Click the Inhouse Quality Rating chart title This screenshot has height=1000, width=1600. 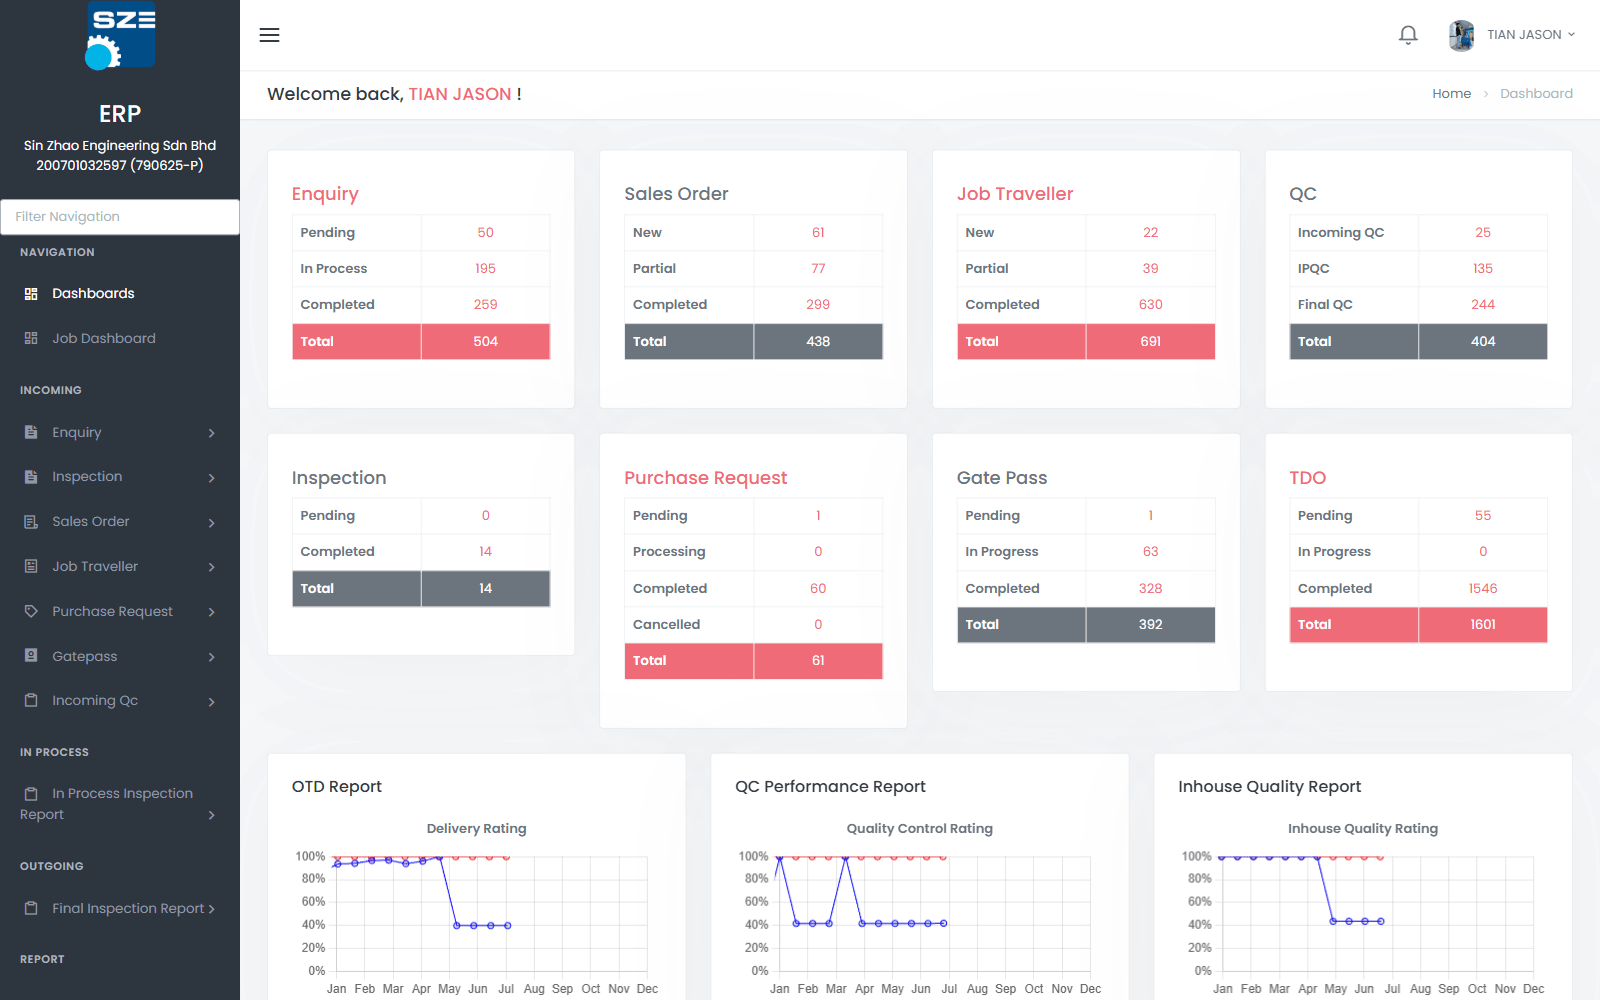(x=1362, y=828)
